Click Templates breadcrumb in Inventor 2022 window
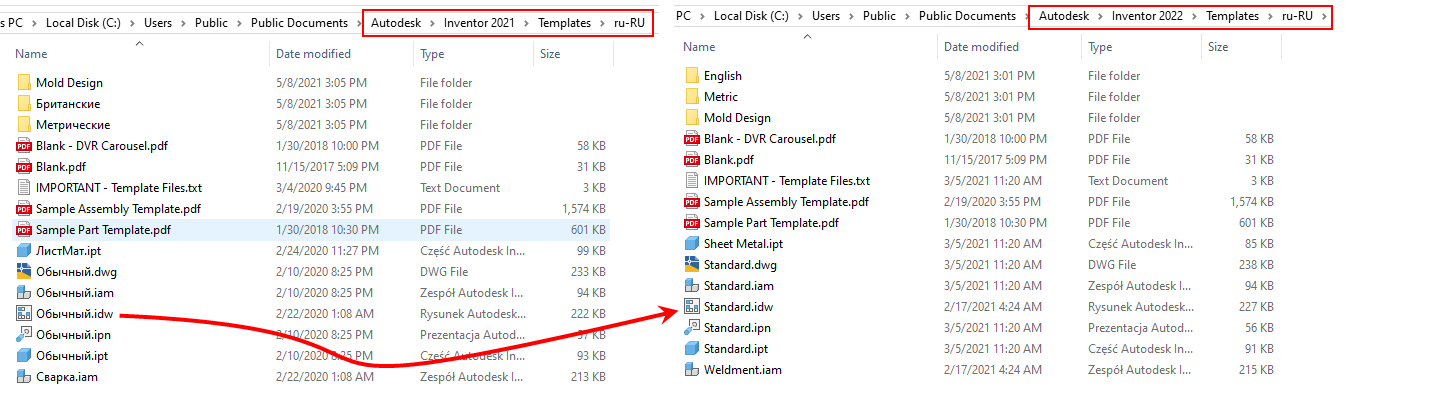 tap(1232, 17)
